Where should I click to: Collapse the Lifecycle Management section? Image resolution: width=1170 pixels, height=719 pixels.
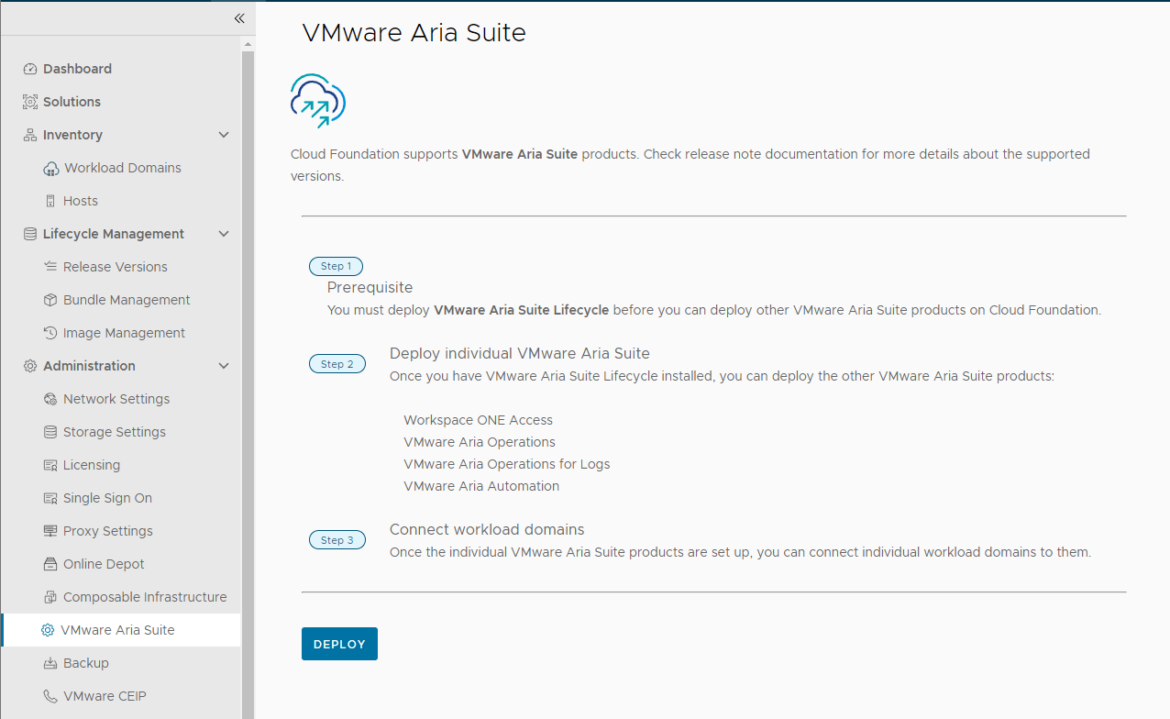pyautogui.click(x=224, y=233)
